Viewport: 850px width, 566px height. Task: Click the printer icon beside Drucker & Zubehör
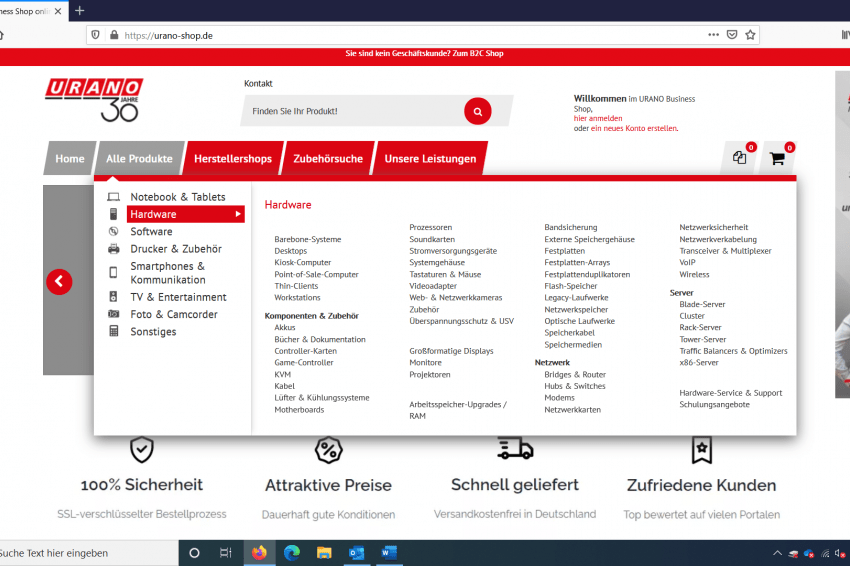(113, 249)
